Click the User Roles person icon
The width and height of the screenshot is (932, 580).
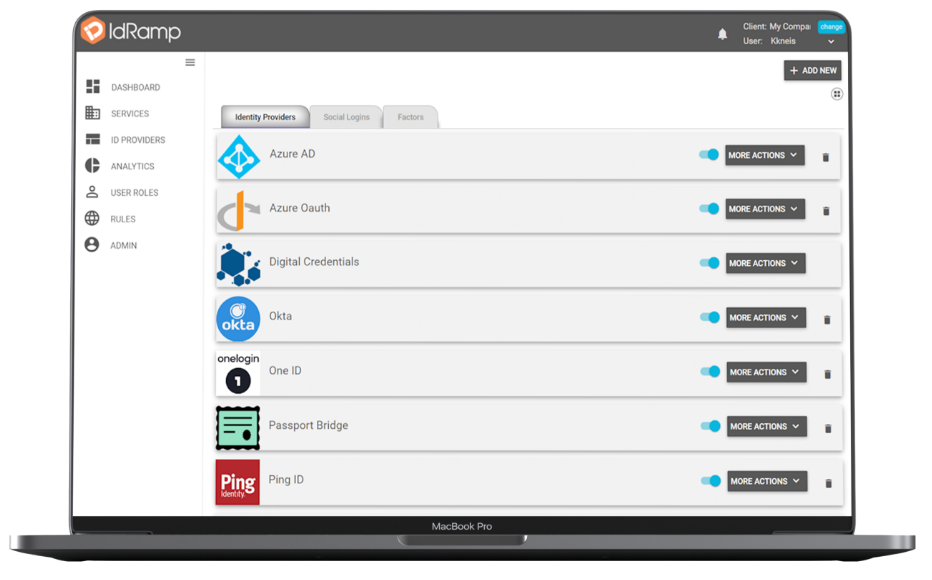pos(92,192)
